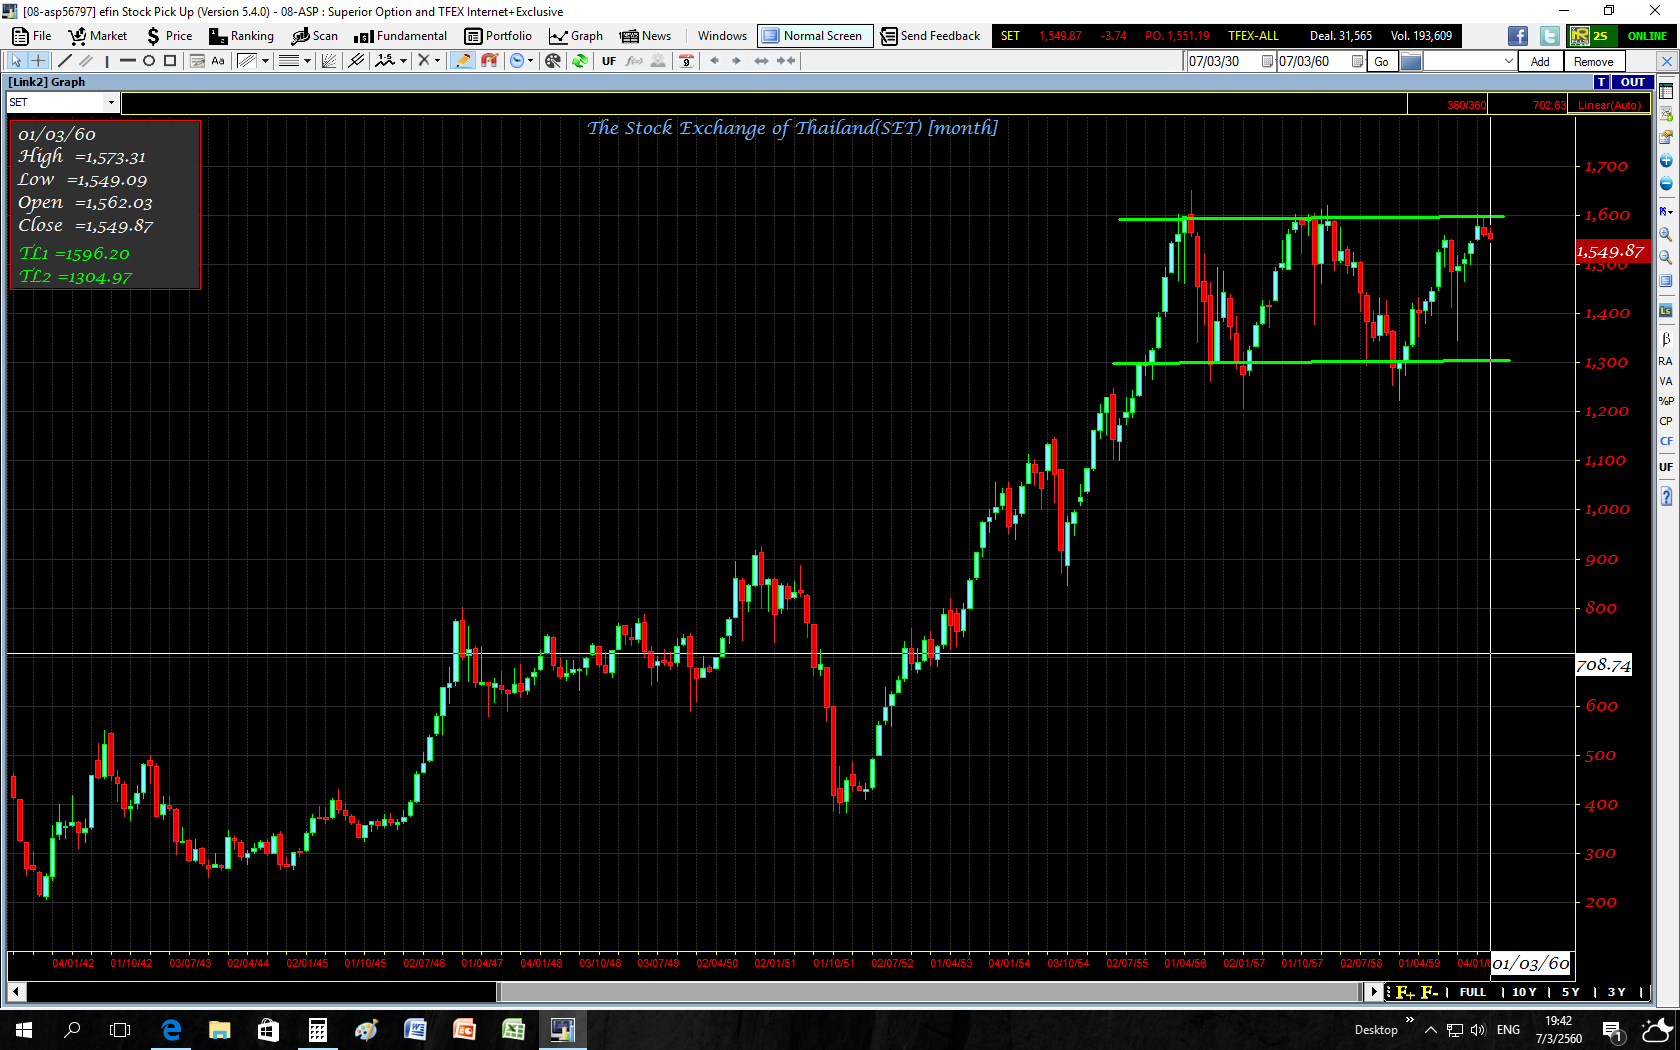This screenshot has width=1680, height=1050.
Task: Toggle the VA indicator in sidebar
Action: coord(1666,381)
